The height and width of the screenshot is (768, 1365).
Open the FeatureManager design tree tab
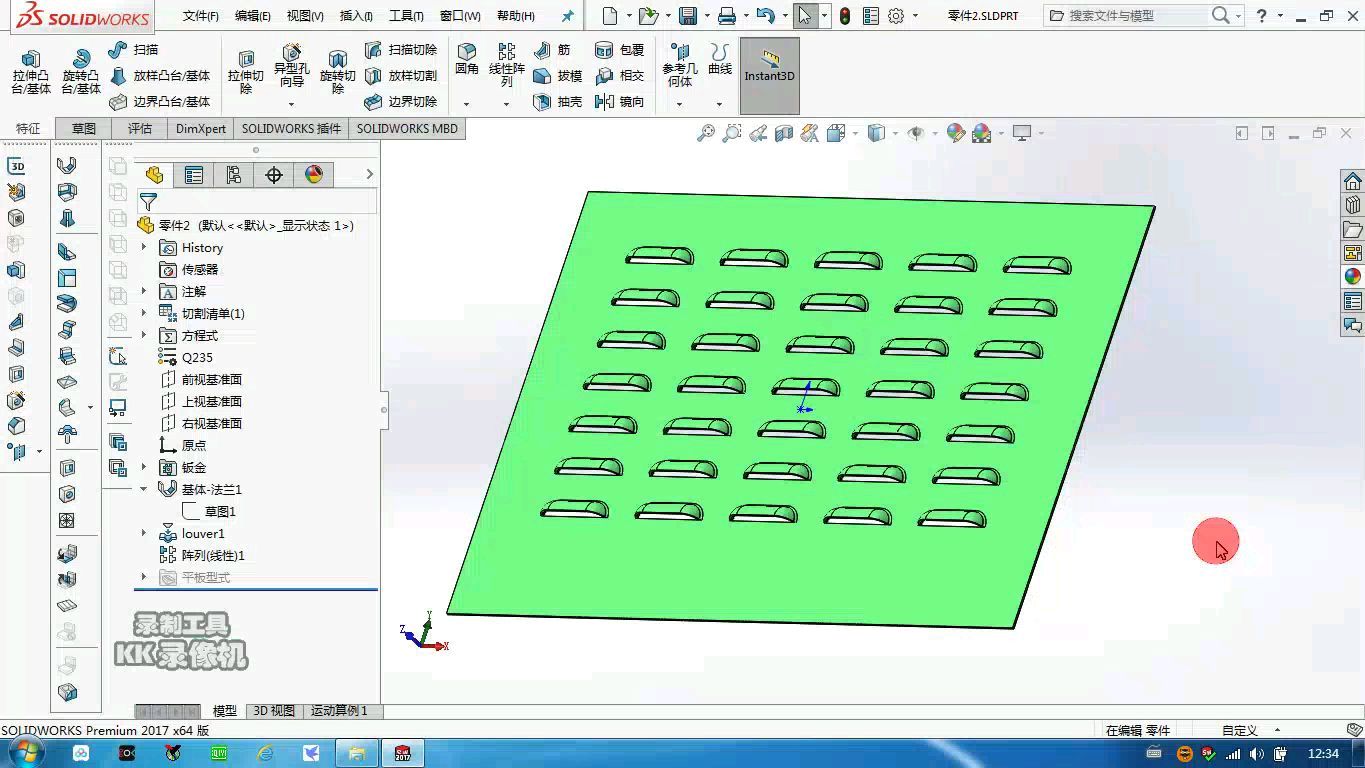pyautogui.click(x=154, y=175)
